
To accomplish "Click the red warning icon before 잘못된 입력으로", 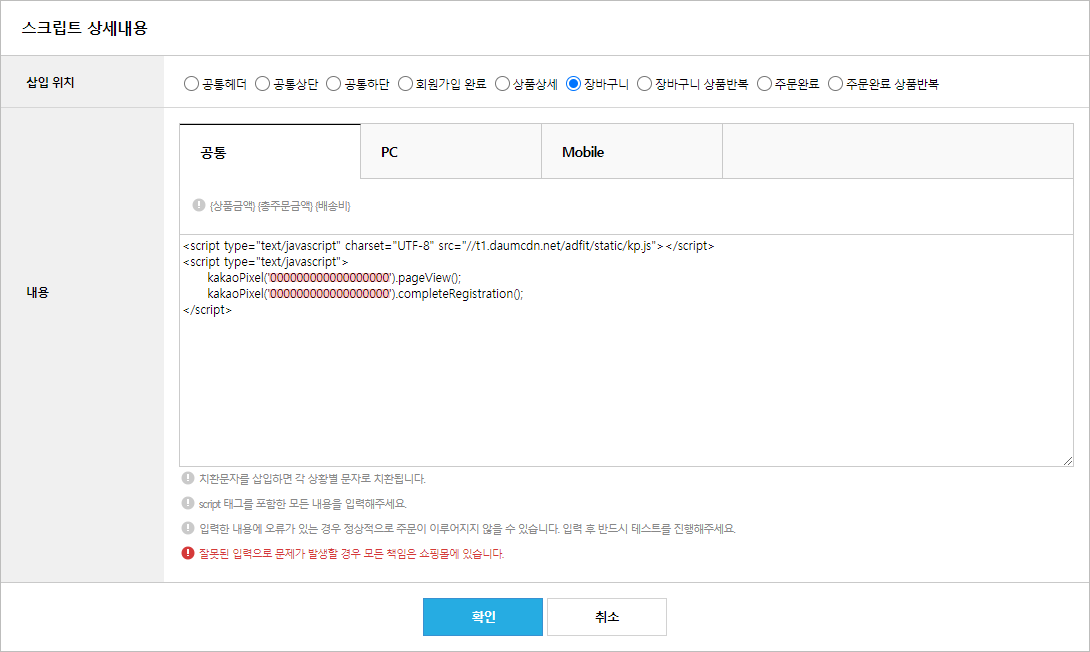I will click(x=188, y=553).
